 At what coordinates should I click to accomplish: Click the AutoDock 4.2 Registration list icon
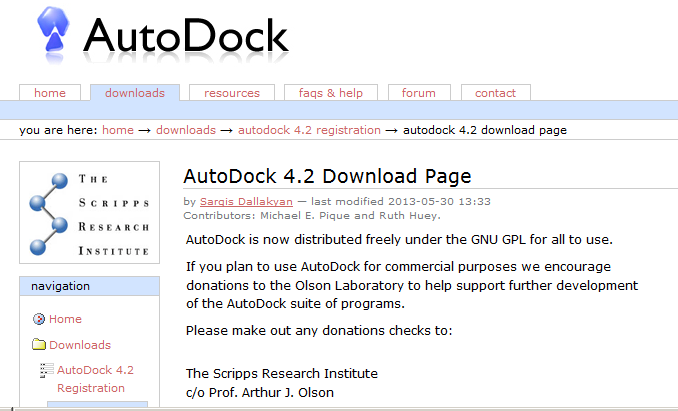click(x=47, y=370)
